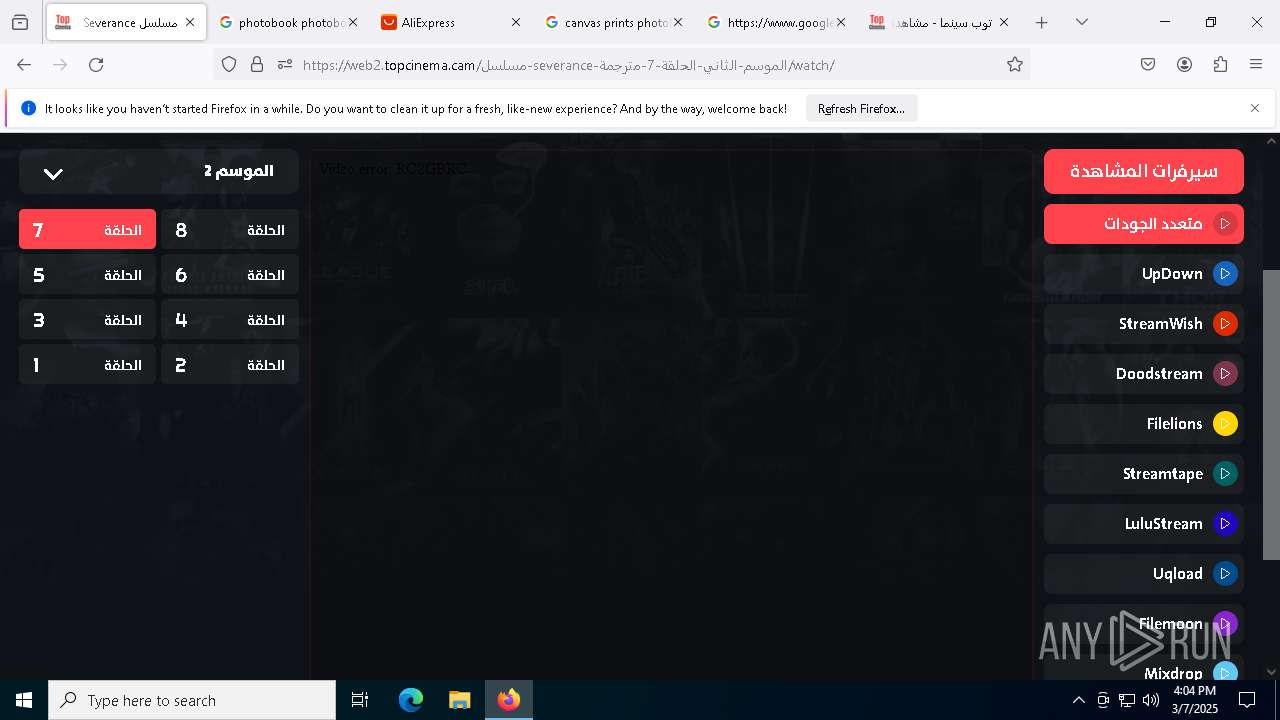The image size is (1280, 720).
Task: Open the Firefox View icon in tab bar
Action: [20, 22]
